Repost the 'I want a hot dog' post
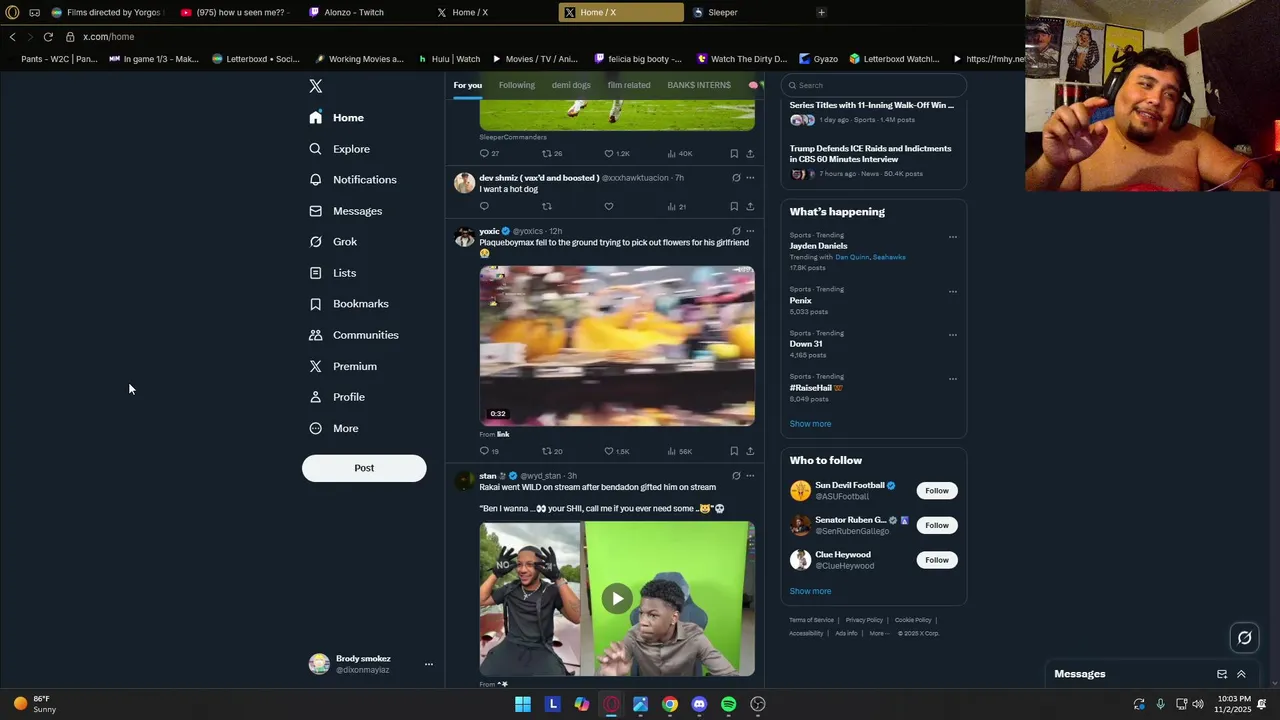The height and width of the screenshot is (720, 1280). tap(546, 207)
